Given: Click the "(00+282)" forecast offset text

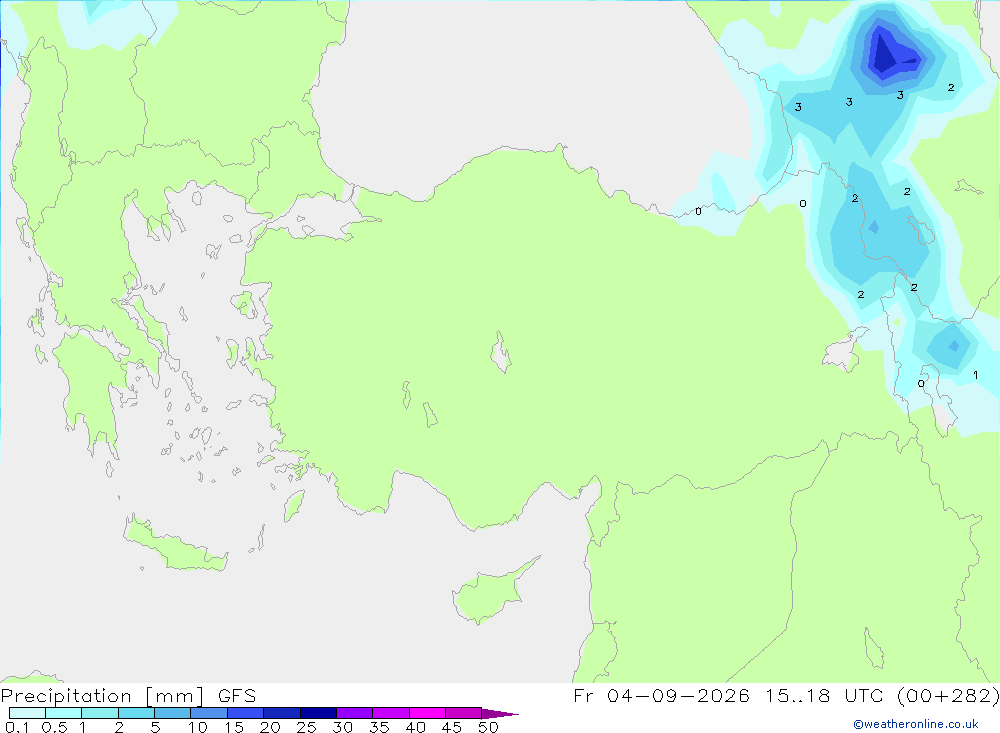Looking at the screenshot, I should (948, 696).
